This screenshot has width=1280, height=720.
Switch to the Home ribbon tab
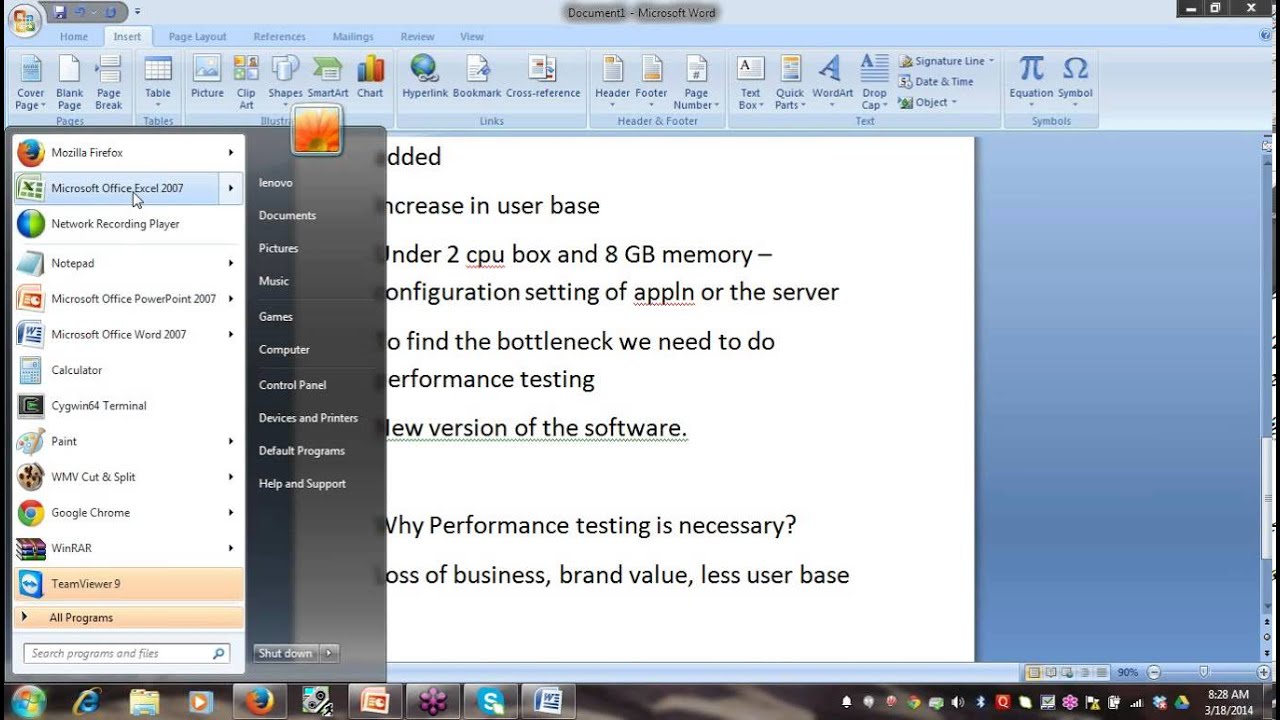[x=74, y=37]
